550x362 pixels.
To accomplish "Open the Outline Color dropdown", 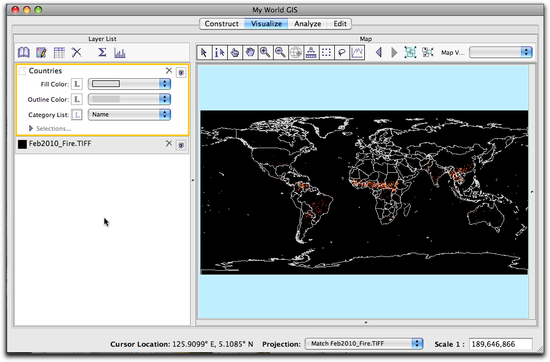I will point(129,99).
